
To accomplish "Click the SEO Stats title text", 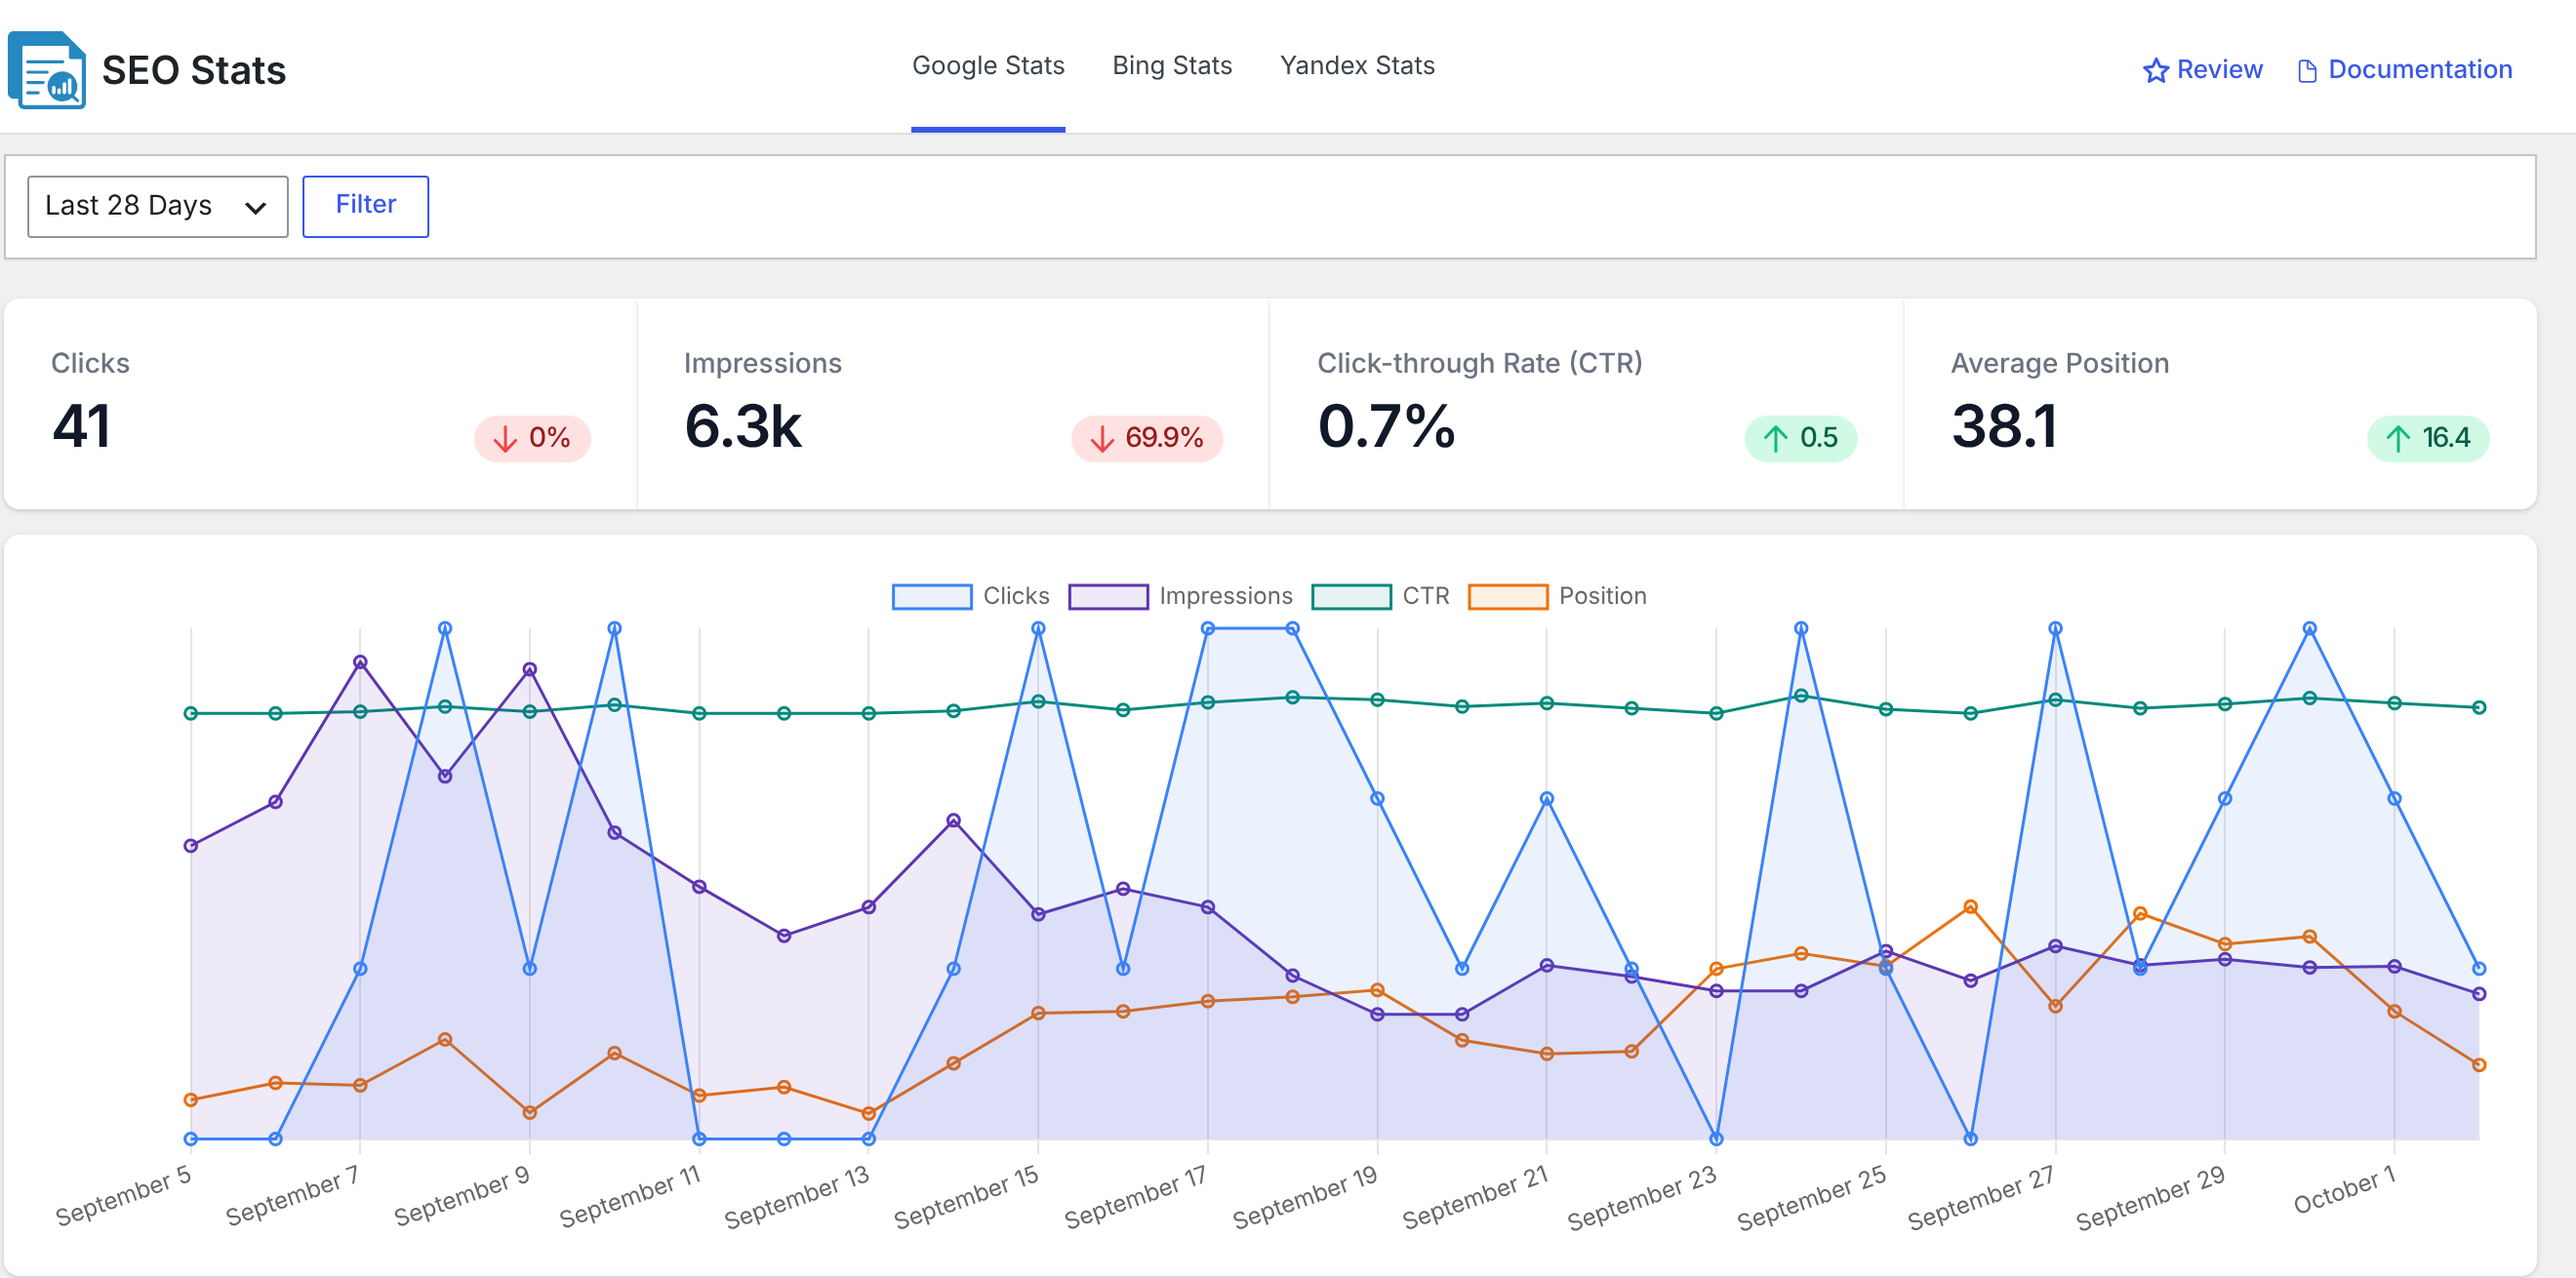I will click(194, 71).
